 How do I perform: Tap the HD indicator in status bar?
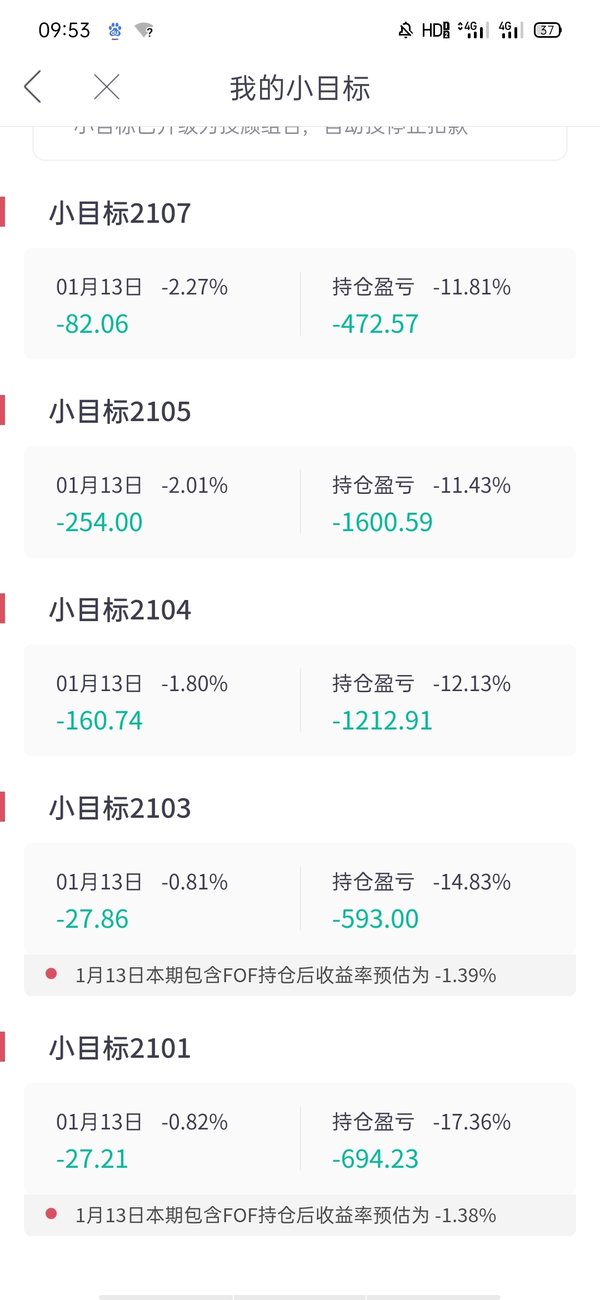[x=435, y=30]
